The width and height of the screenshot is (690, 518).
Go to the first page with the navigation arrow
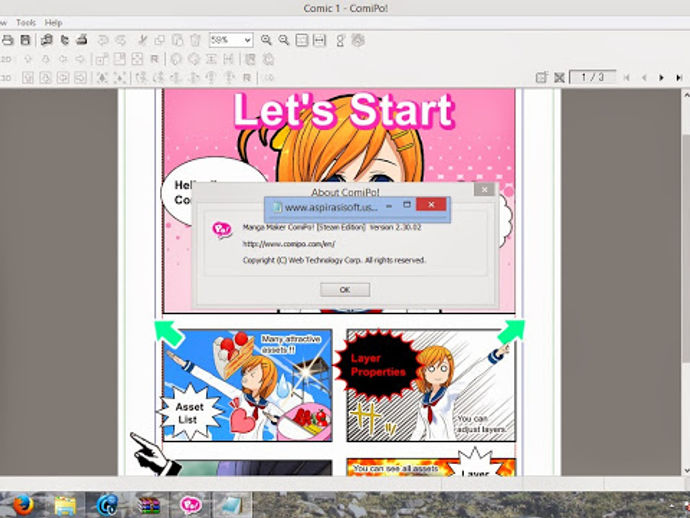coord(627,78)
